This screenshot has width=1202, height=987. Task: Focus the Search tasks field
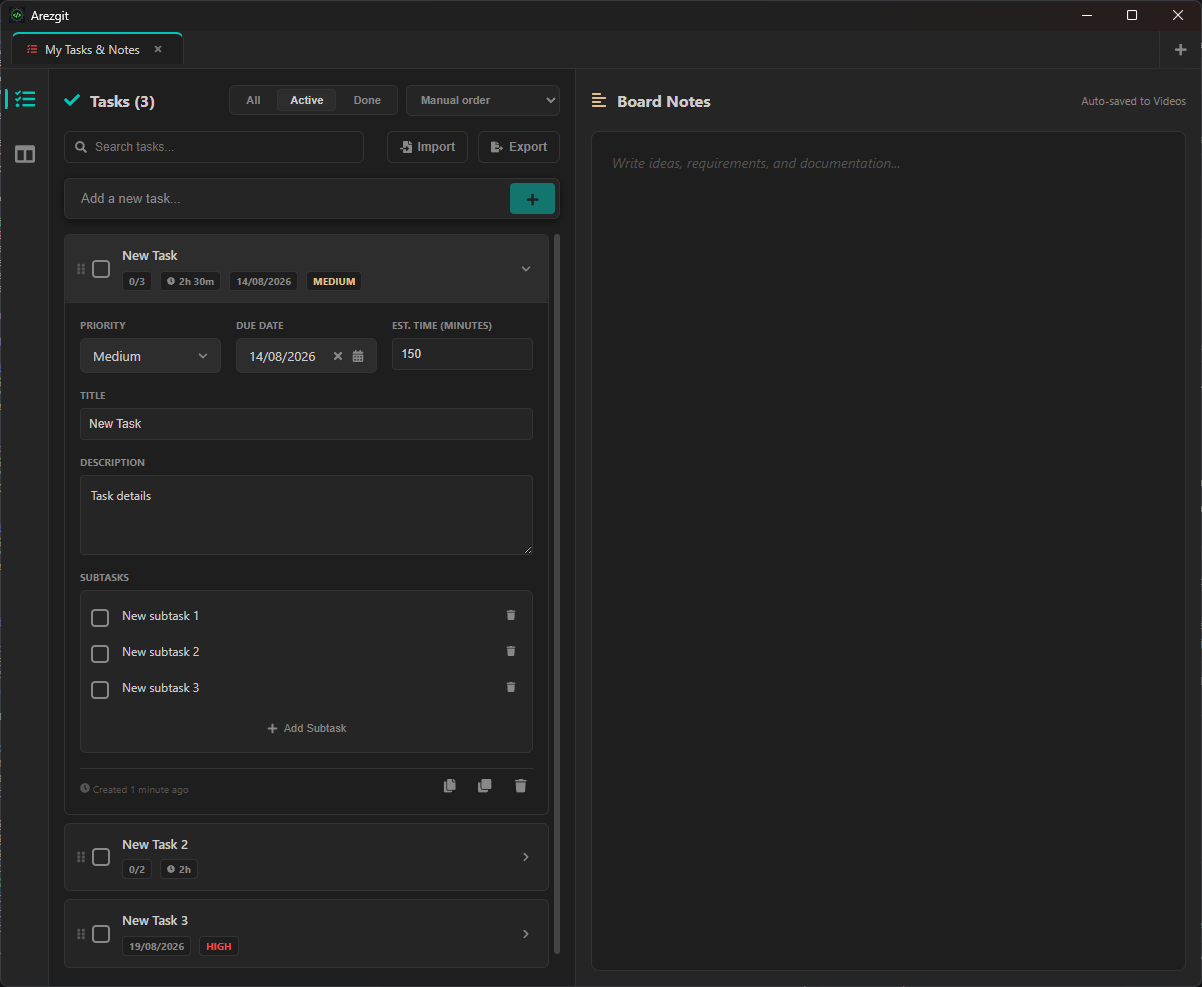pyautogui.click(x=214, y=147)
